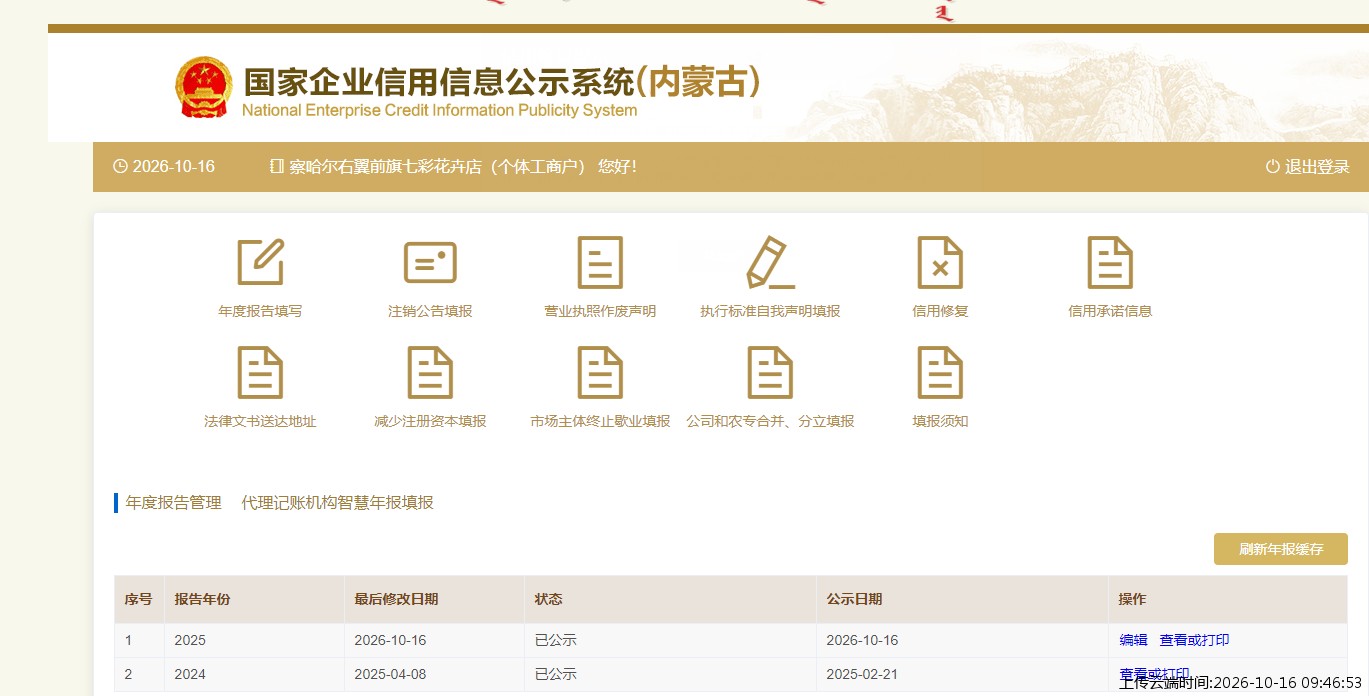This screenshot has height=696, width=1369.
Task: Click the 营业执照作废声明 document icon
Action: point(600,262)
